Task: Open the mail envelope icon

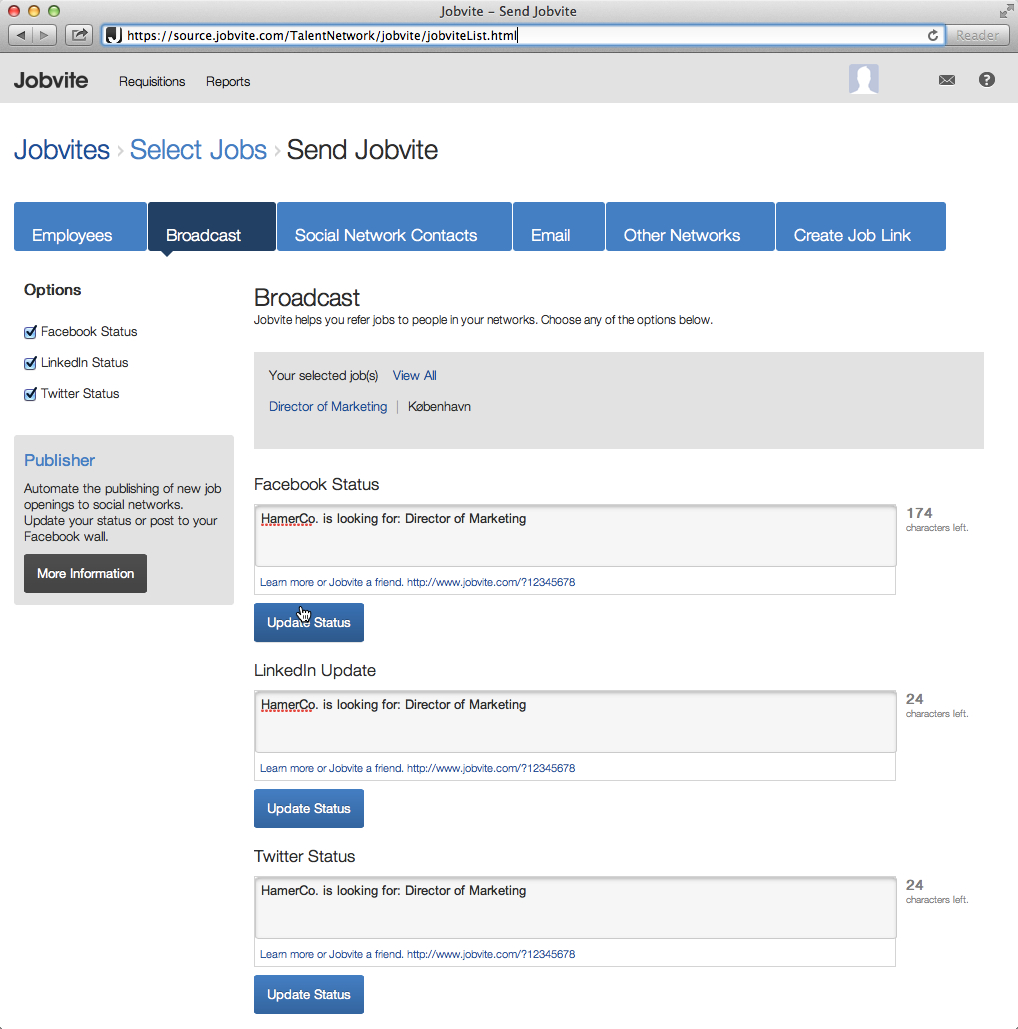Action: (x=946, y=80)
